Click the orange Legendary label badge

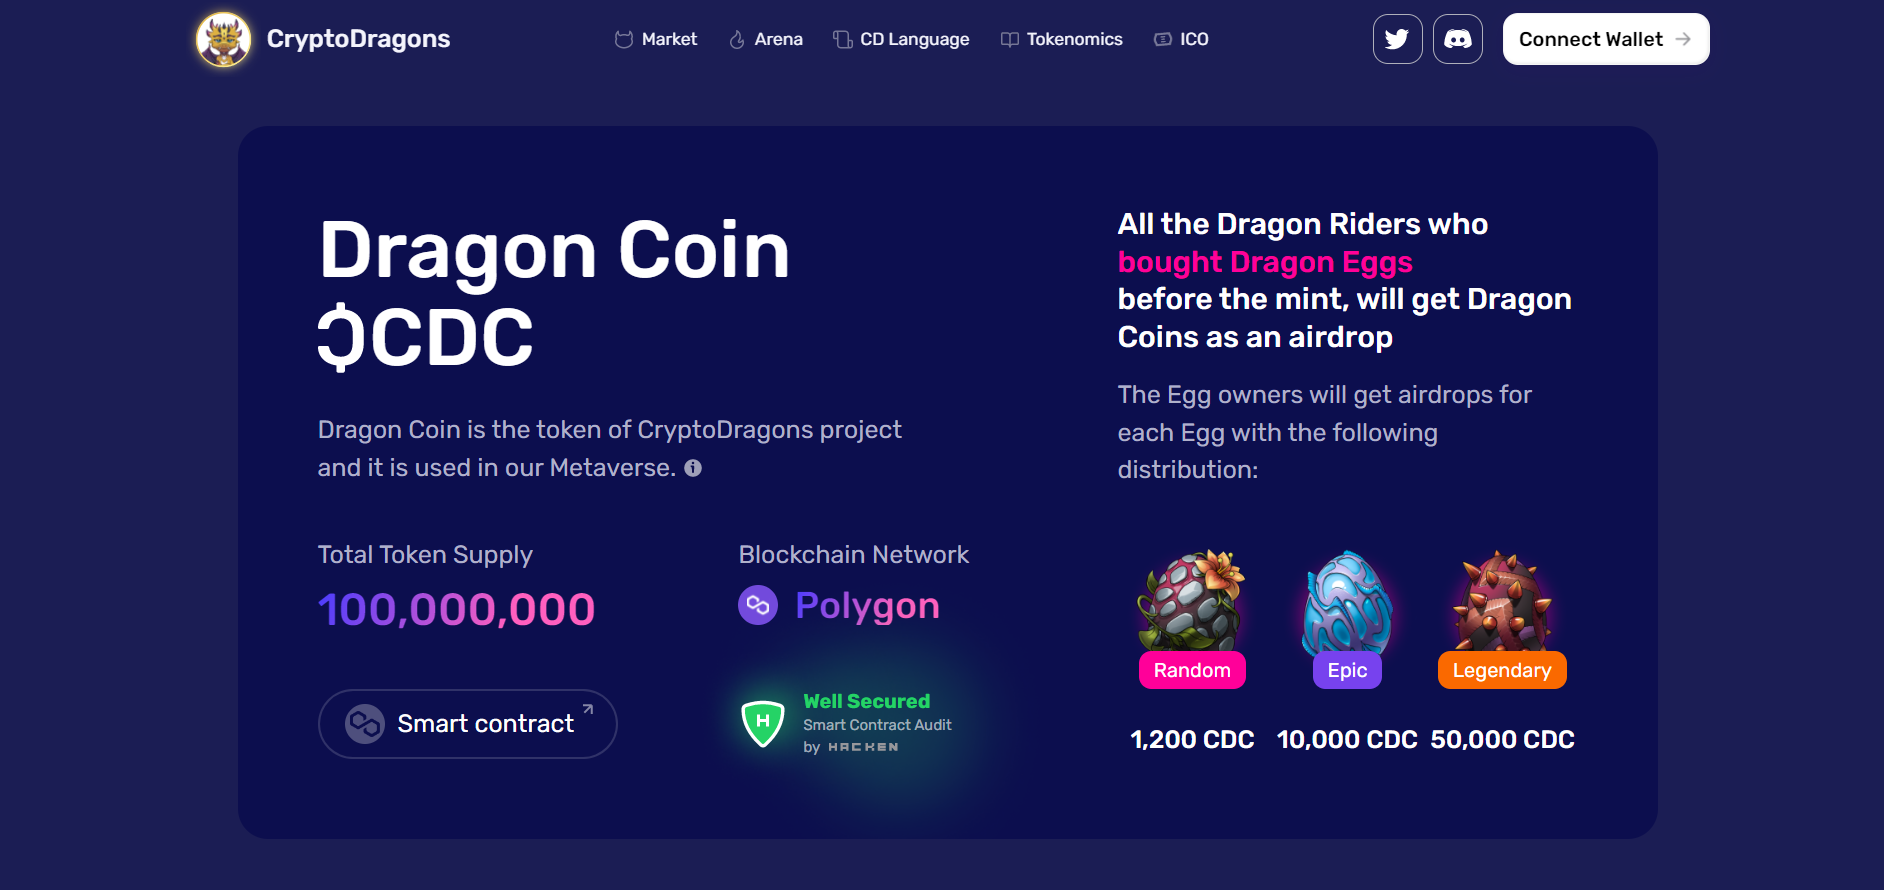click(x=1502, y=670)
